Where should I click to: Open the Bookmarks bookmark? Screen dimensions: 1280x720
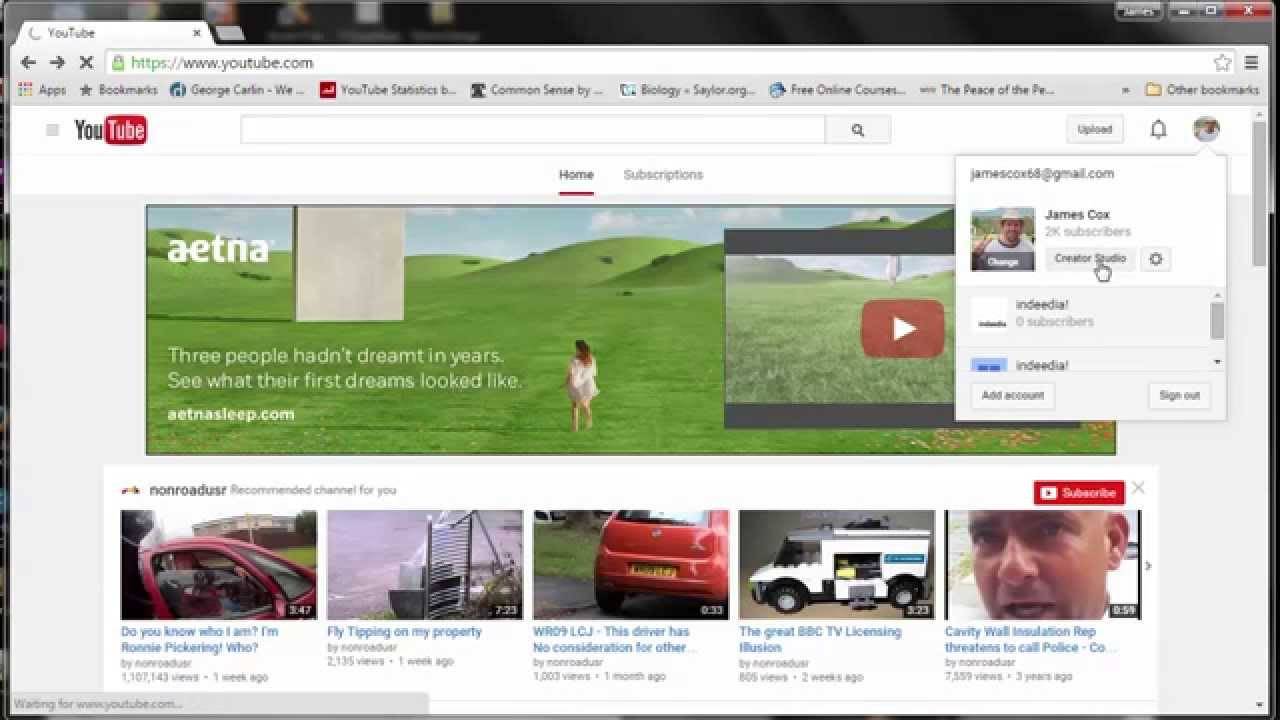pyautogui.click(x=118, y=90)
